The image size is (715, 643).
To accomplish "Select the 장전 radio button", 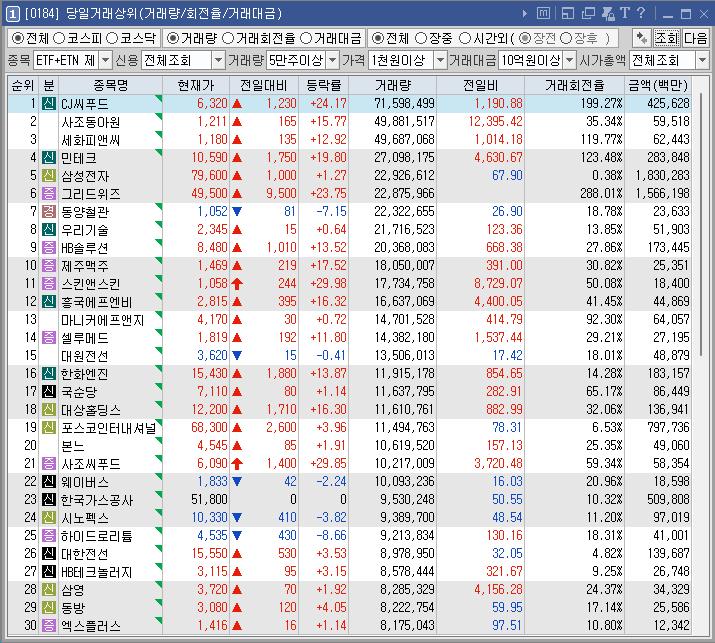I will coord(525,38).
